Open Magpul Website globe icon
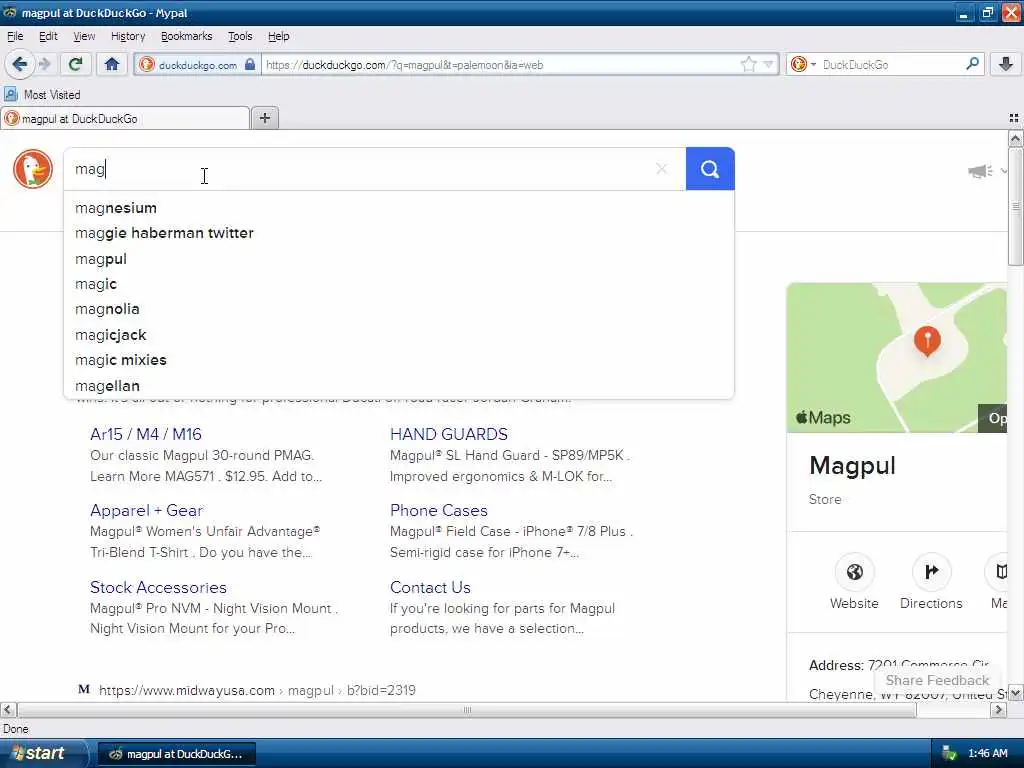 [x=854, y=572]
